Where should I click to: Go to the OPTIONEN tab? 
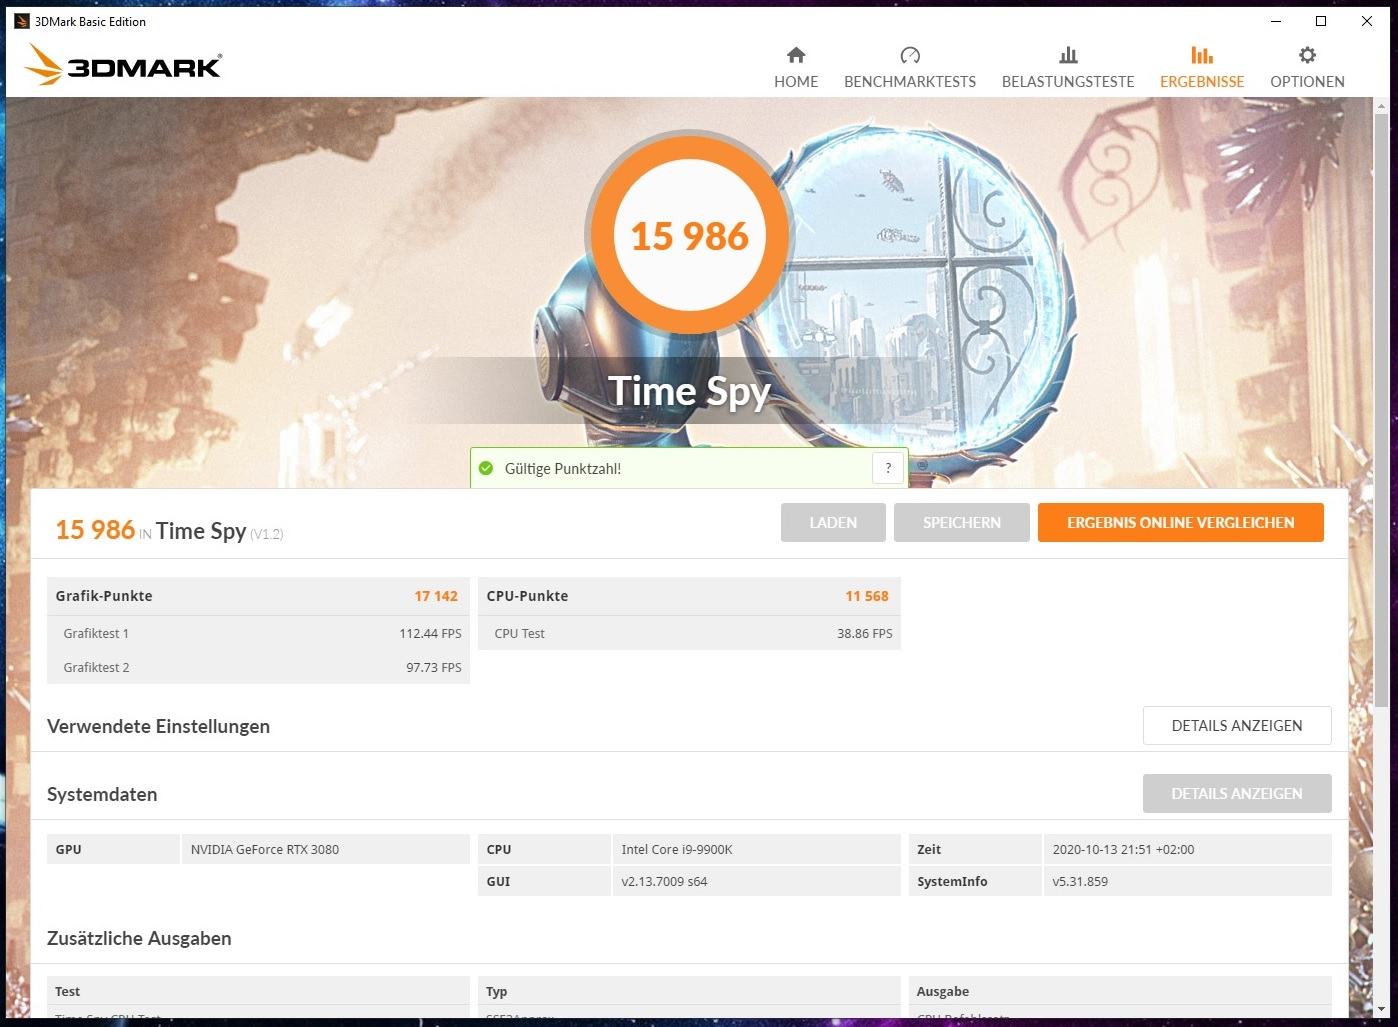click(x=1307, y=67)
